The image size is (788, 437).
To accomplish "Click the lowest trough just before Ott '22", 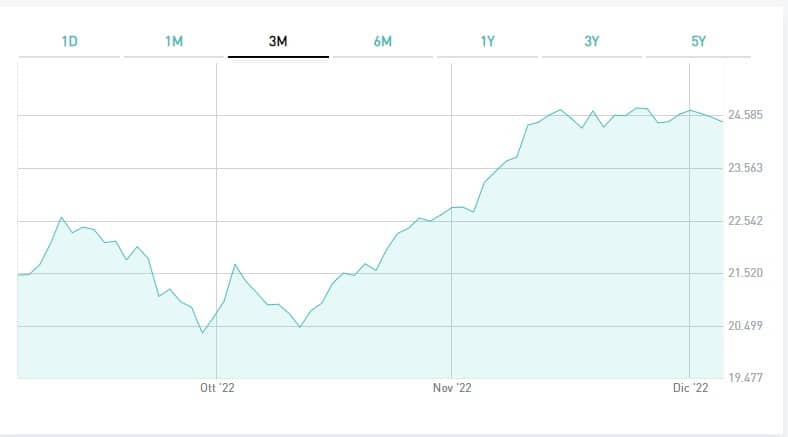I will (203, 332).
